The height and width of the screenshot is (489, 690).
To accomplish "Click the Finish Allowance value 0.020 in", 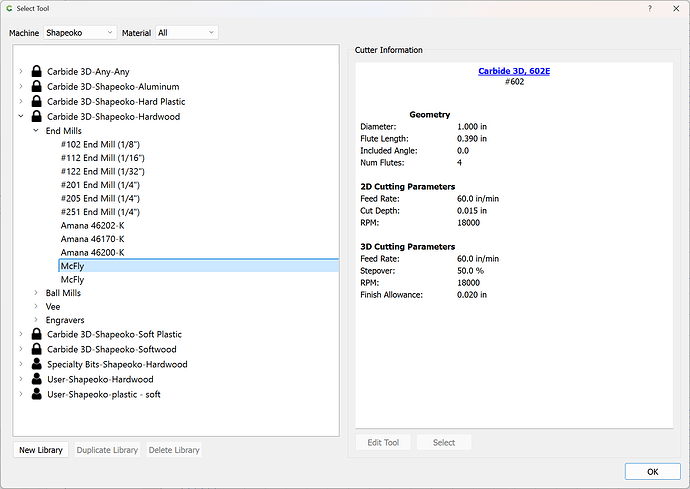I will coord(472,294).
